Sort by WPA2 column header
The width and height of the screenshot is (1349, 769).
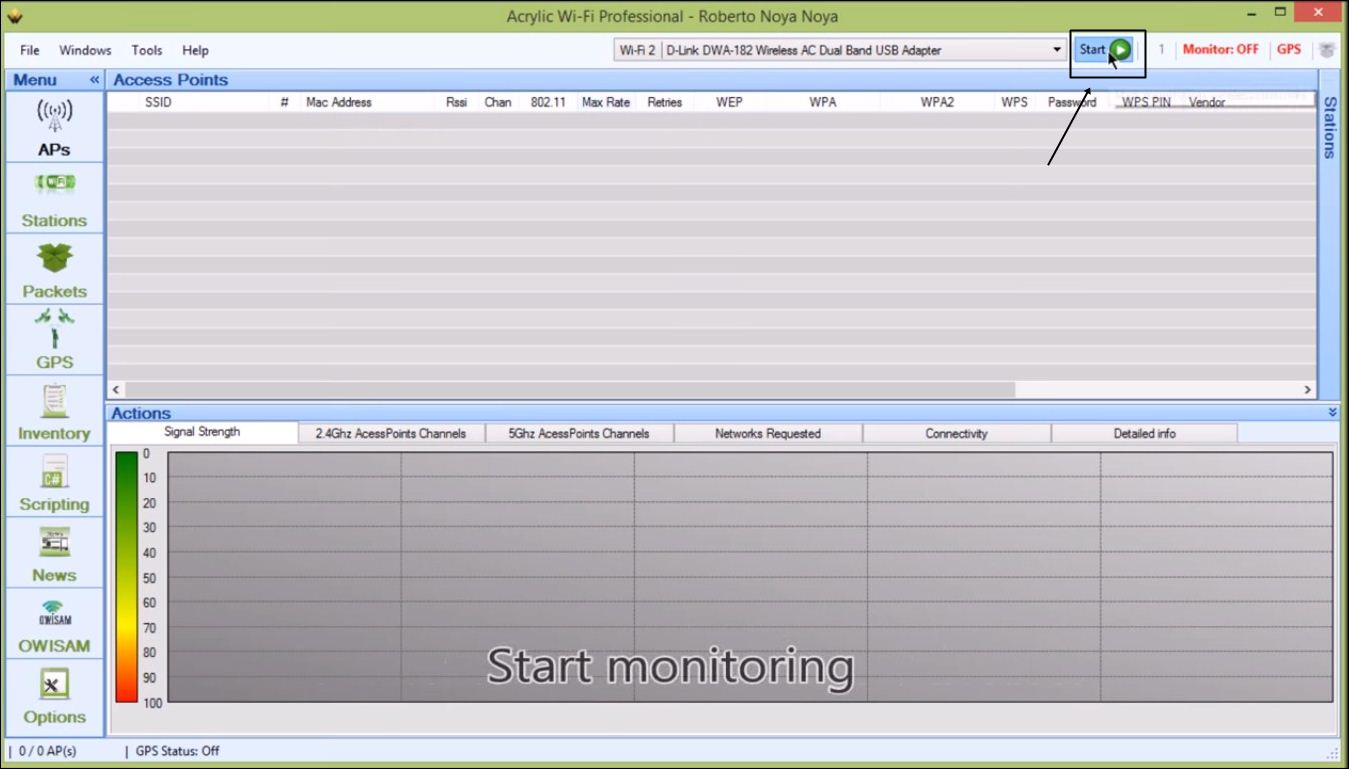[937, 102]
